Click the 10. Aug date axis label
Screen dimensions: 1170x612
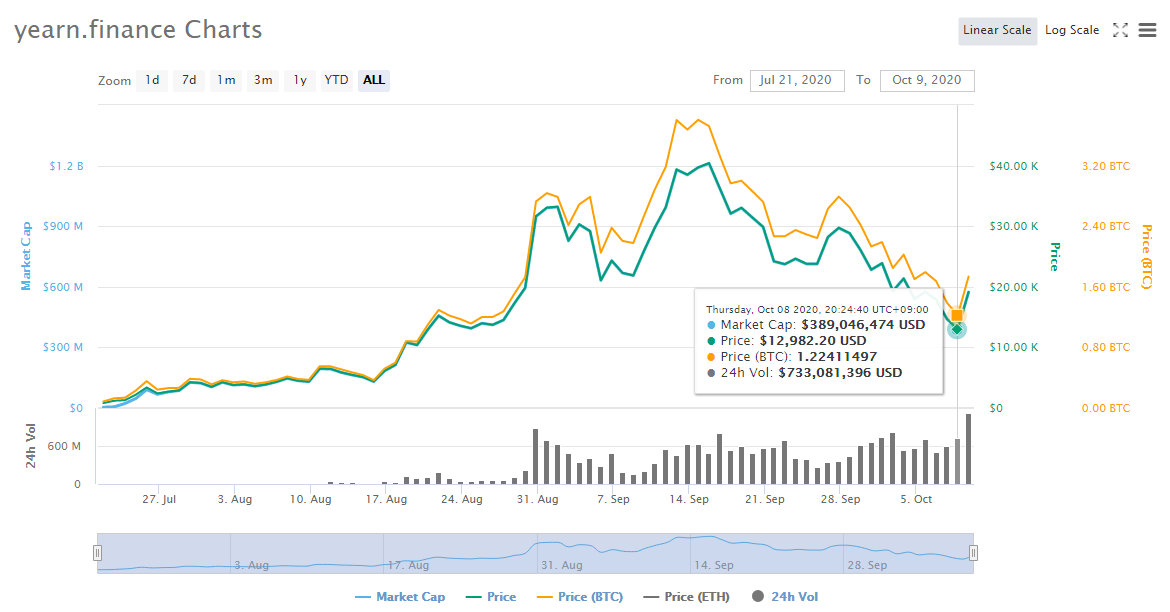[x=310, y=499]
